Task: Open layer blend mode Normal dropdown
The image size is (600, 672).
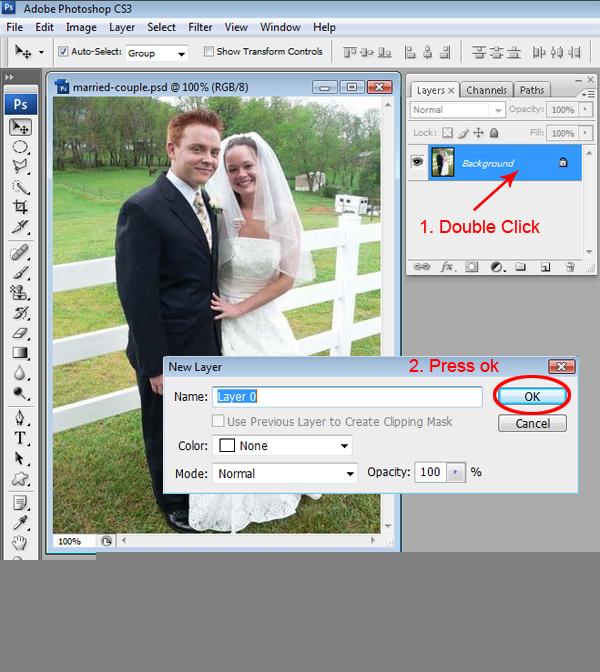Action: click(x=458, y=110)
